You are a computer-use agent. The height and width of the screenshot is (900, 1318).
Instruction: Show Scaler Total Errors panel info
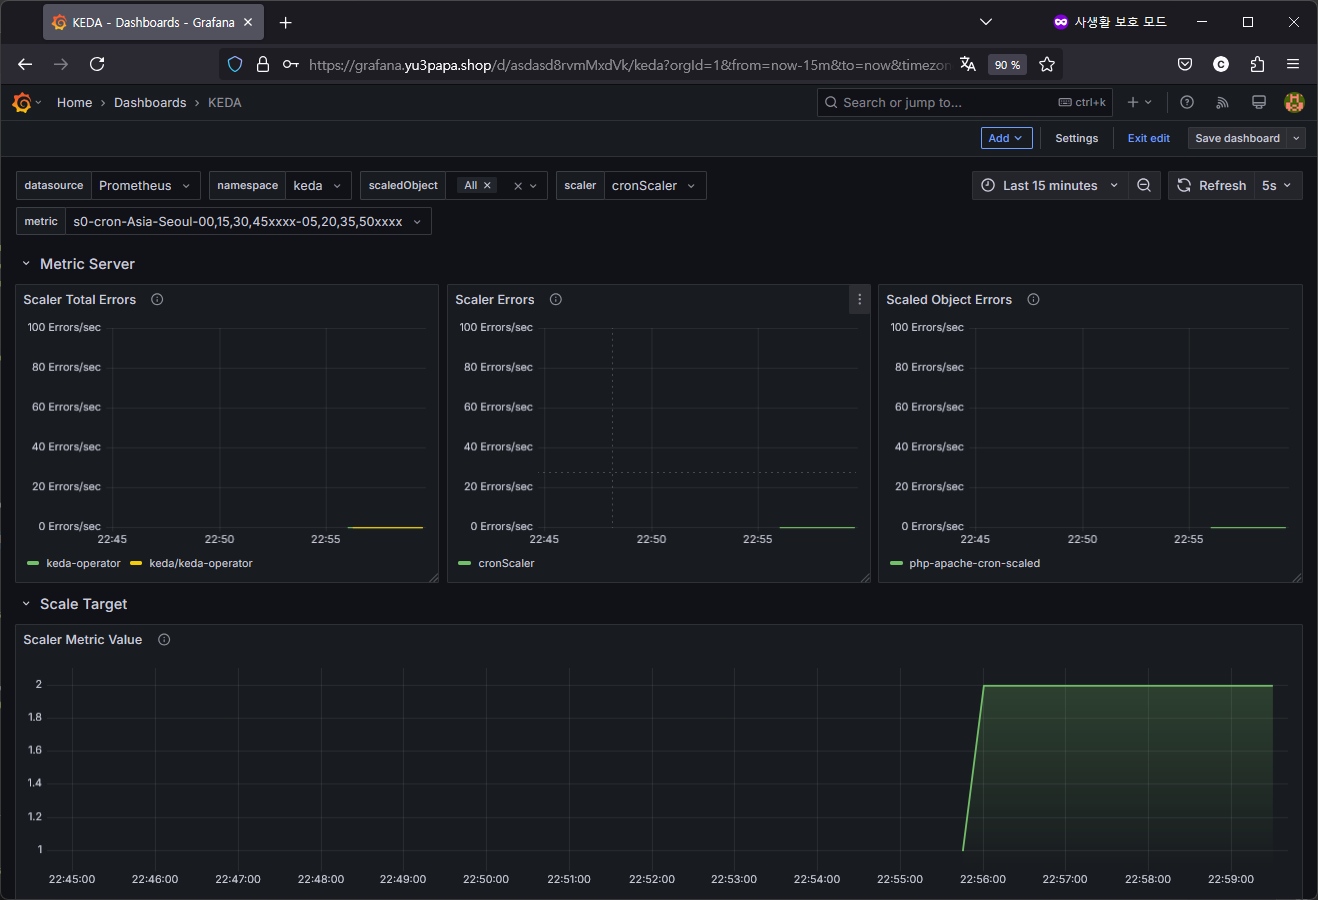coord(157,299)
